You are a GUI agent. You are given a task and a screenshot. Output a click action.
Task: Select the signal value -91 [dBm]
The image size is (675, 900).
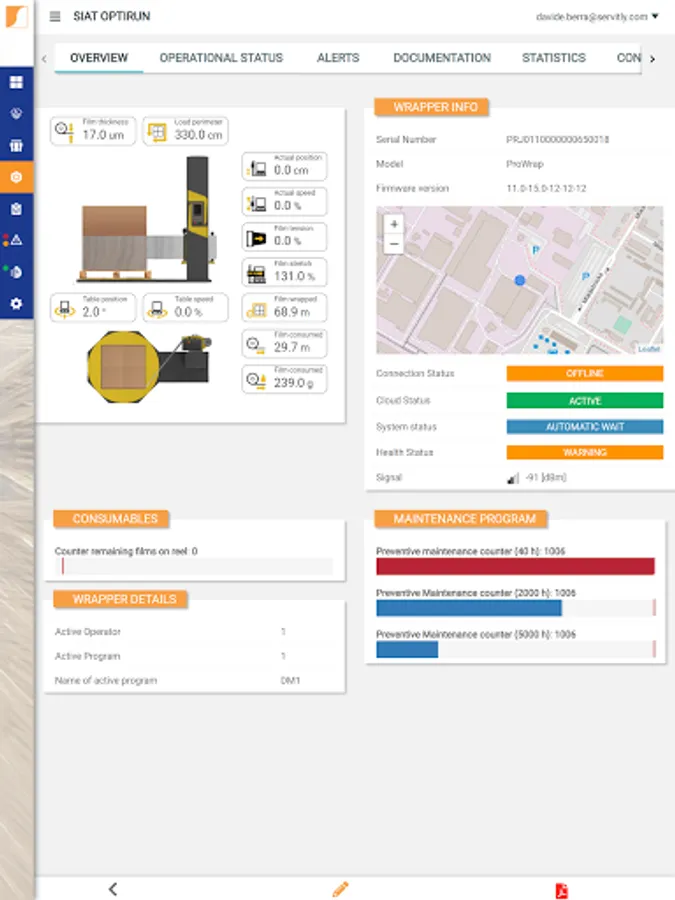click(546, 478)
